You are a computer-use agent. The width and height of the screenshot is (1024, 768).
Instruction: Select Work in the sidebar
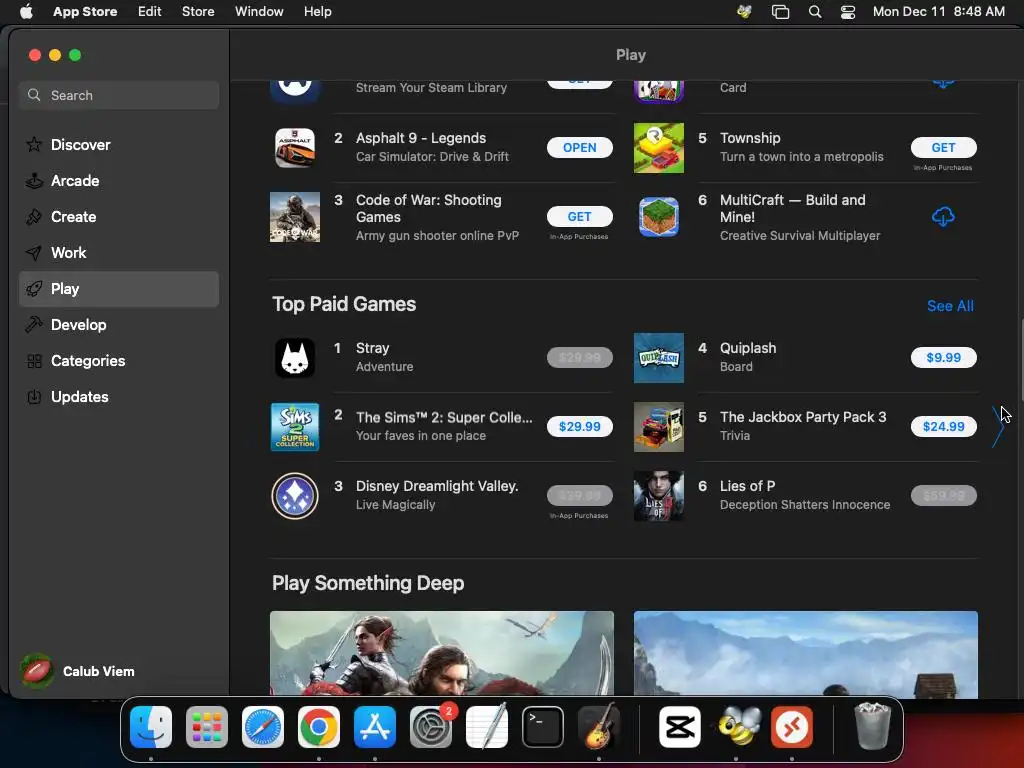119,253
